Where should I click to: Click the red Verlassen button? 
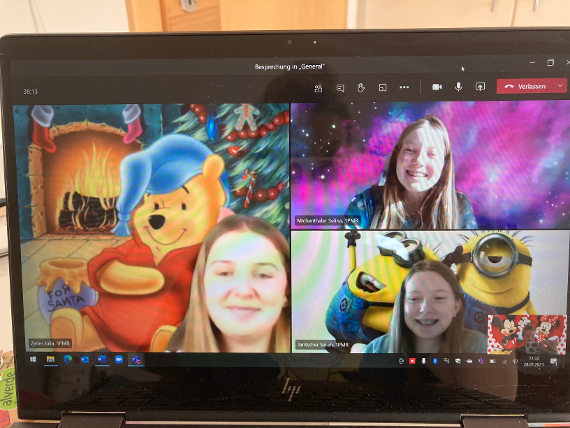point(526,86)
